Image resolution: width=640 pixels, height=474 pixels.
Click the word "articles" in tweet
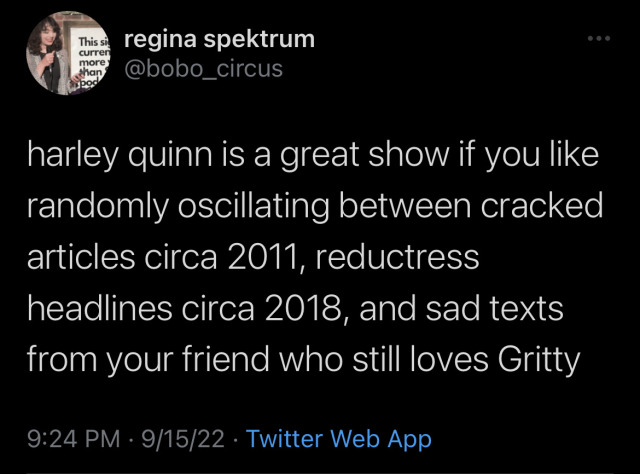click(x=80, y=255)
